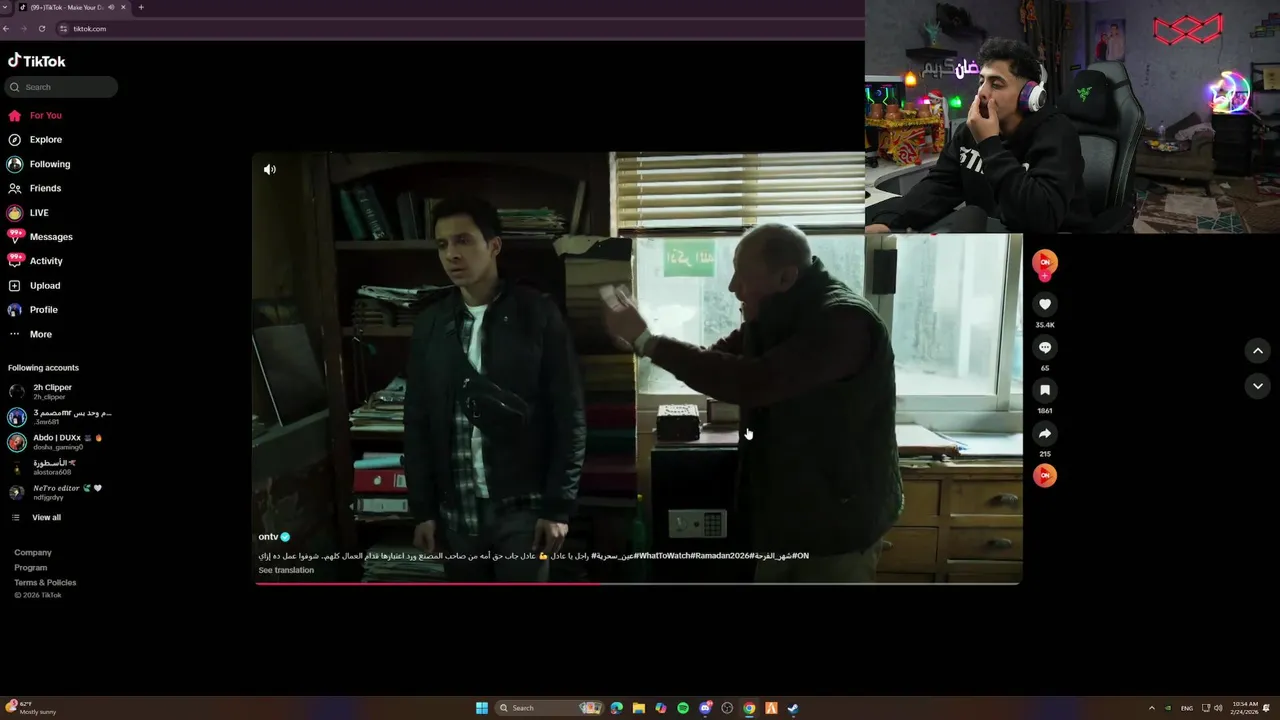This screenshot has height=720, width=1280.
Task: Open the Explore page
Action: click(35, 140)
